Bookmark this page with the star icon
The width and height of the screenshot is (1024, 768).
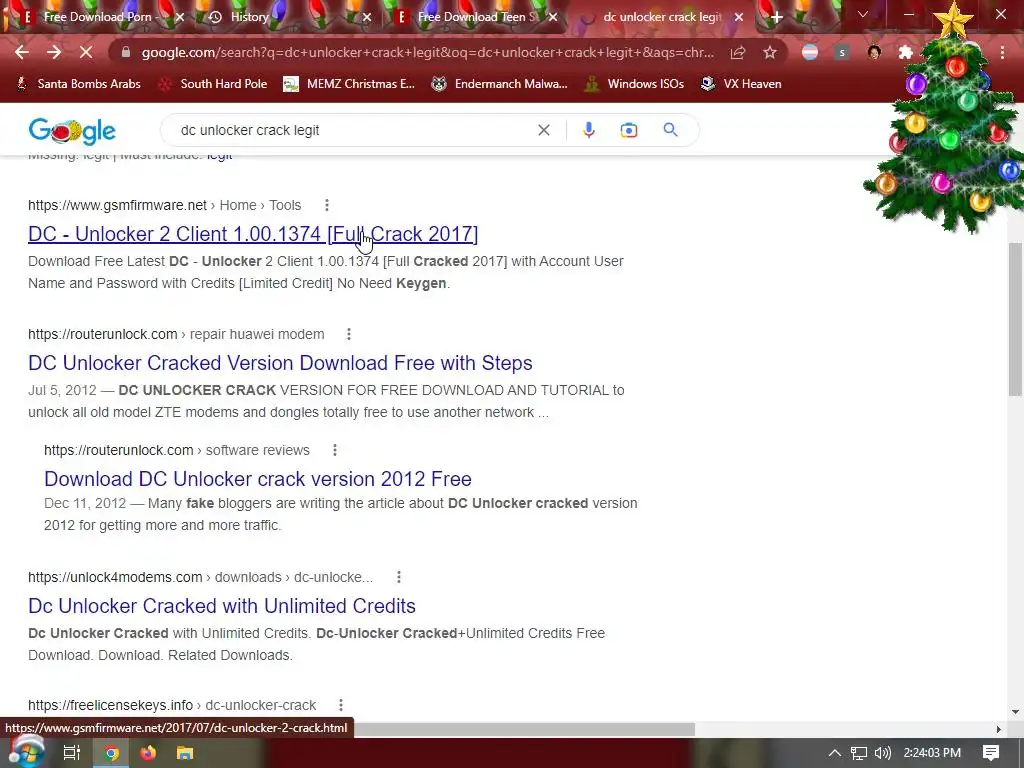[x=770, y=52]
